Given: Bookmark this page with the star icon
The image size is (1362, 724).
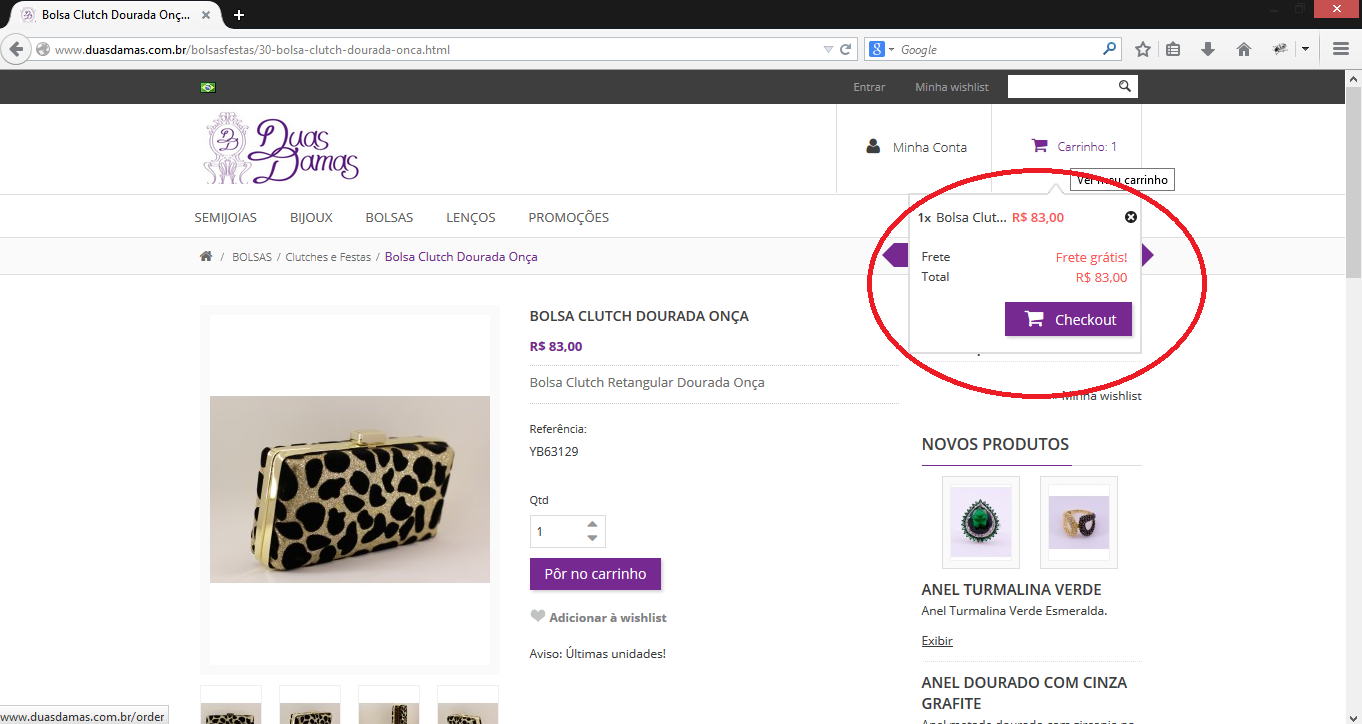Looking at the screenshot, I should pos(1143,49).
